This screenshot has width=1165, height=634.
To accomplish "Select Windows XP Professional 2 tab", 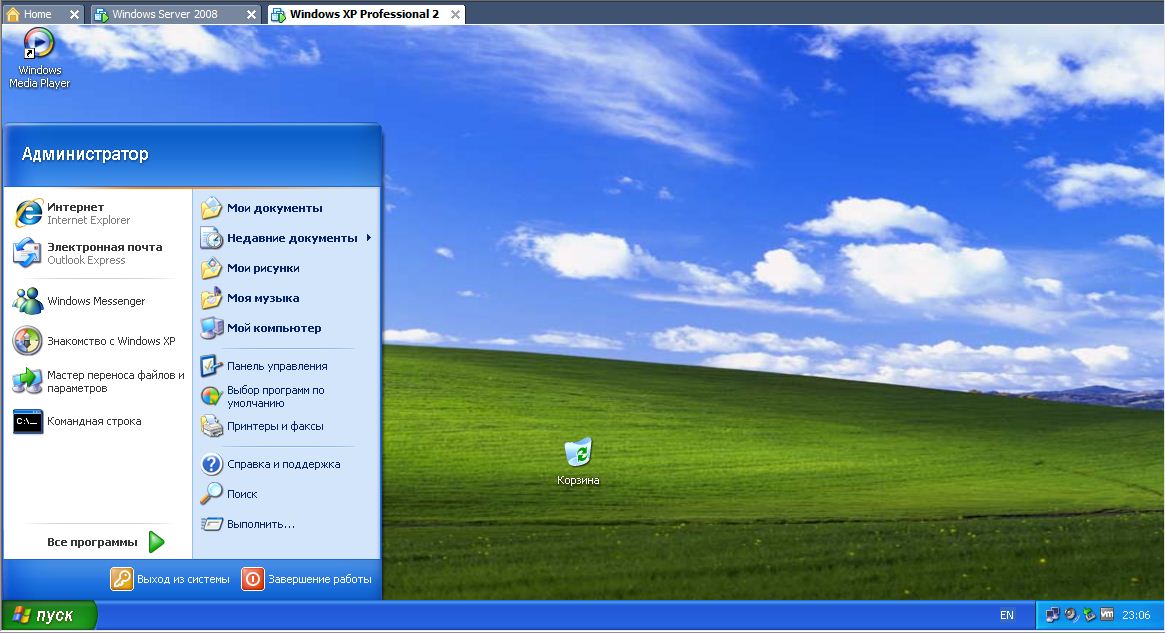I will click(x=364, y=14).
